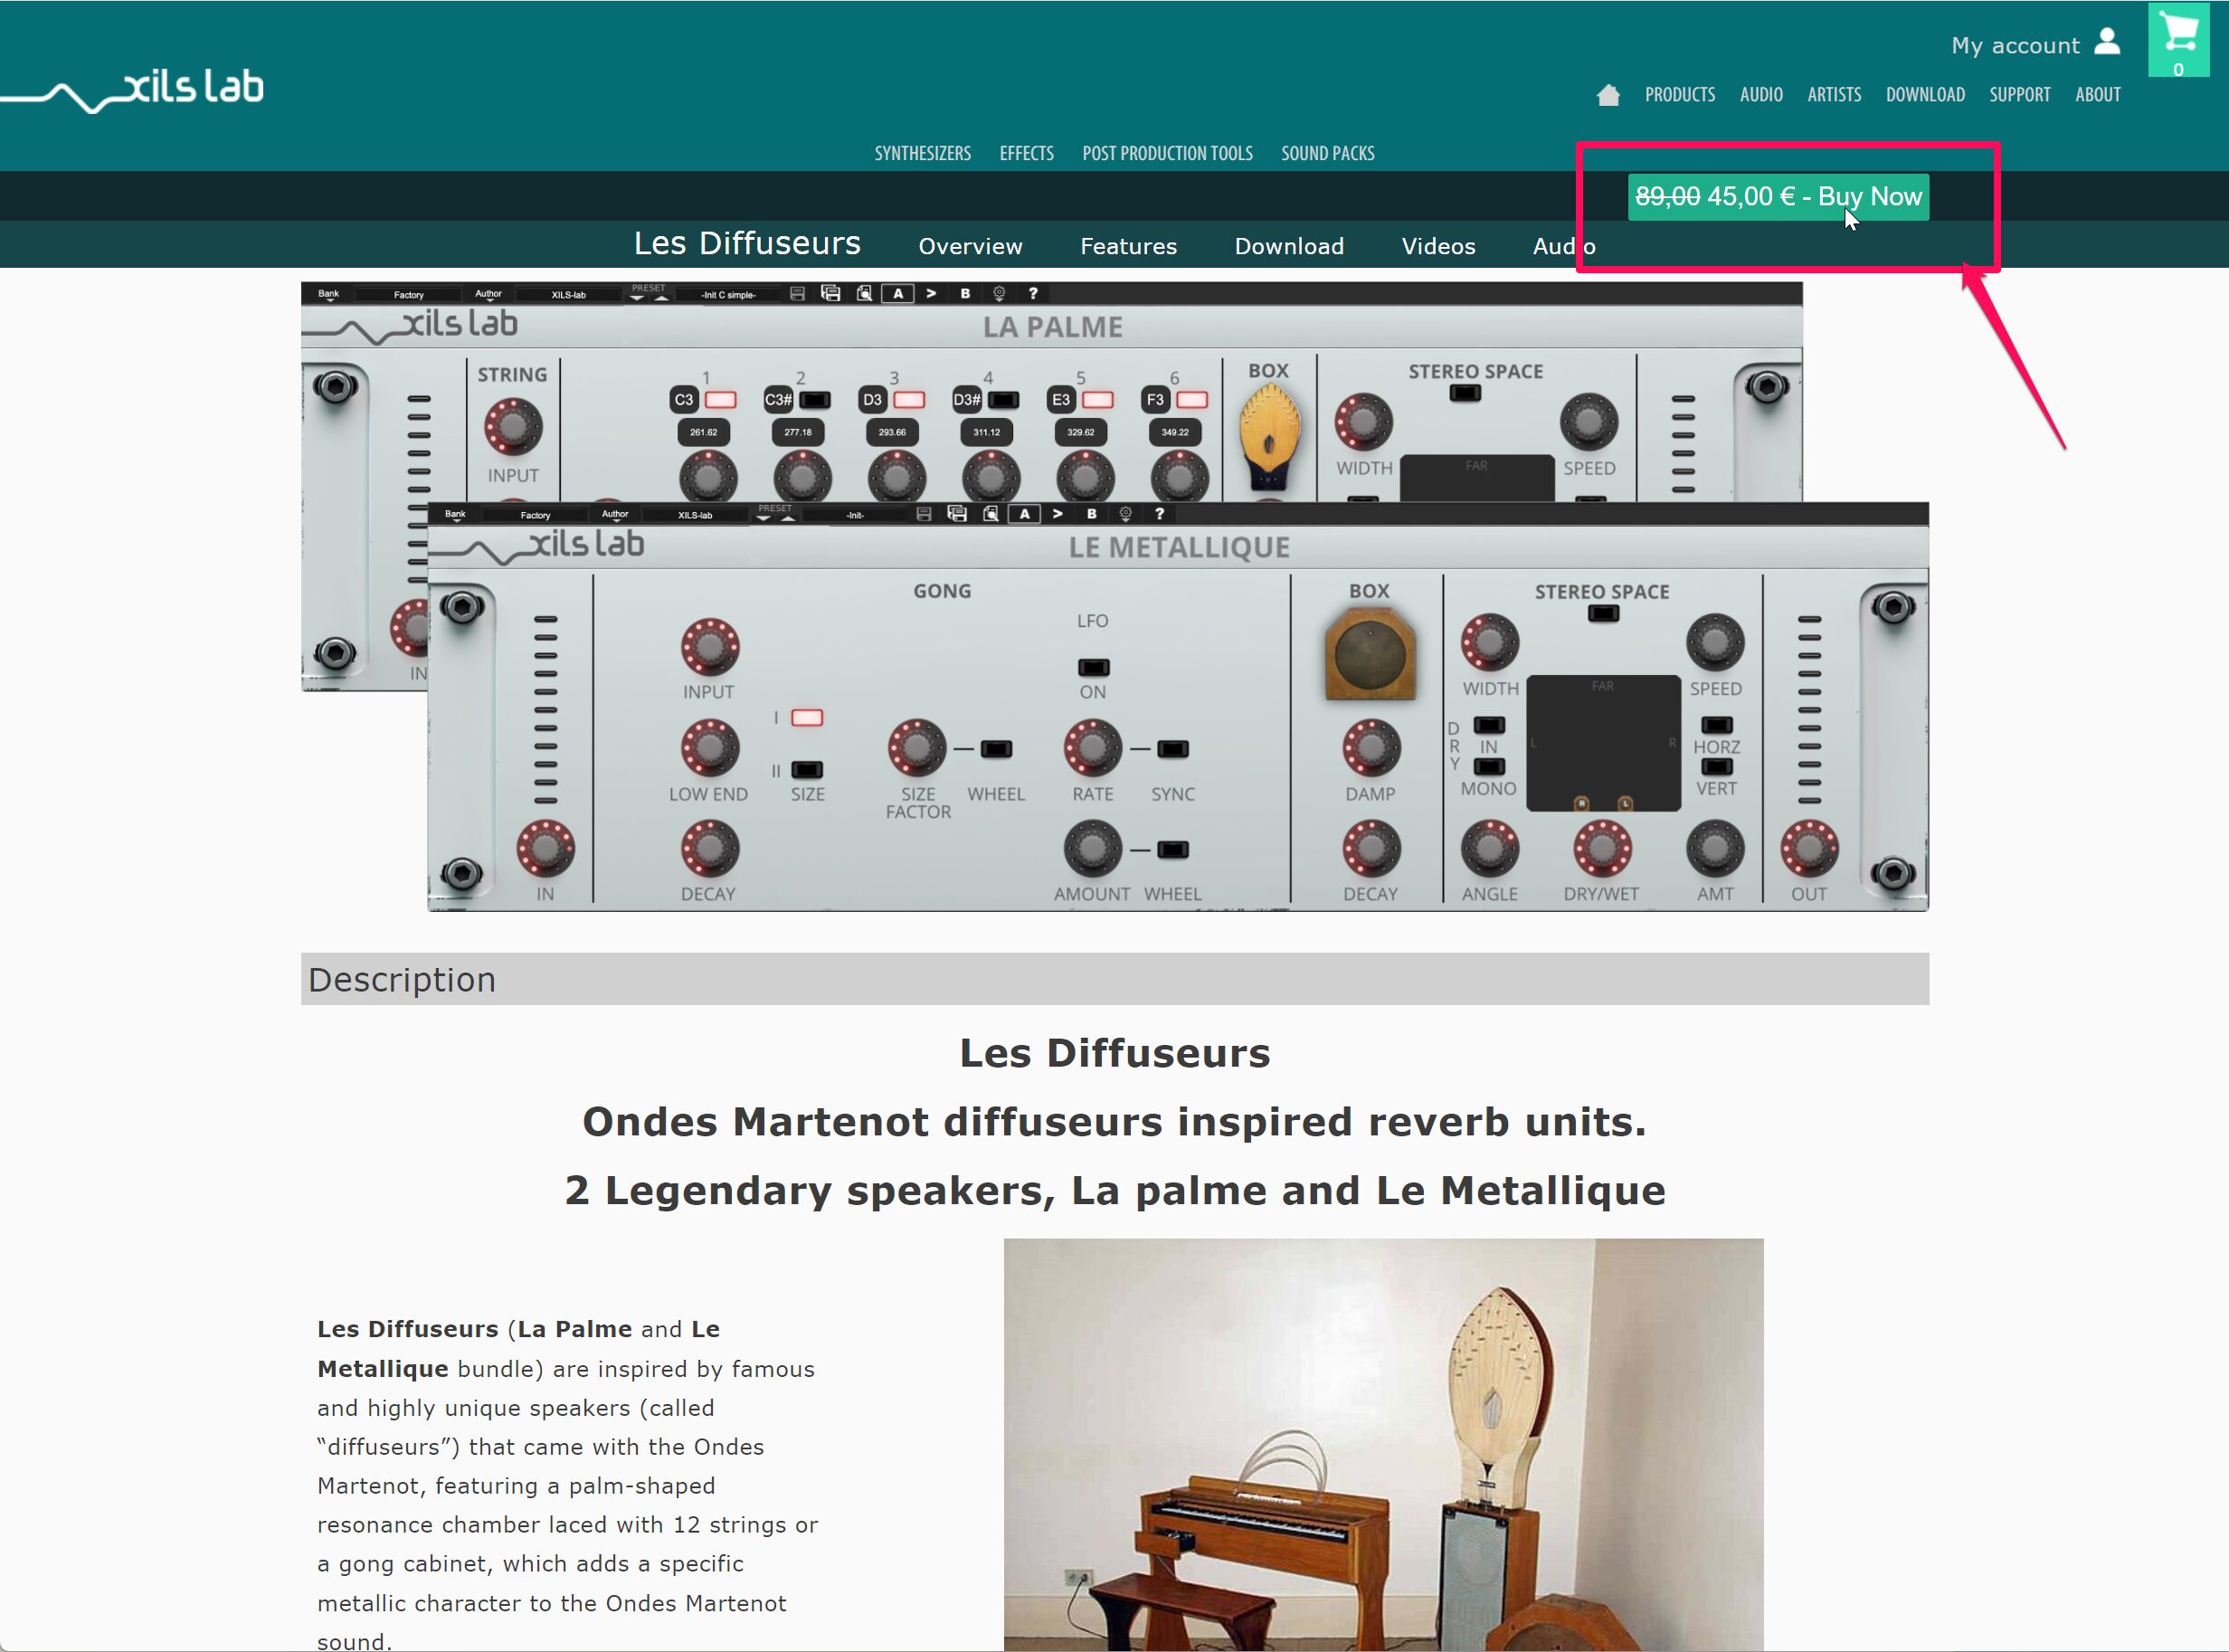Toggle the C3 string switch in La Palme
Image resolution: width=2229 pixels, height=1652 pixels.
[721, 400]
